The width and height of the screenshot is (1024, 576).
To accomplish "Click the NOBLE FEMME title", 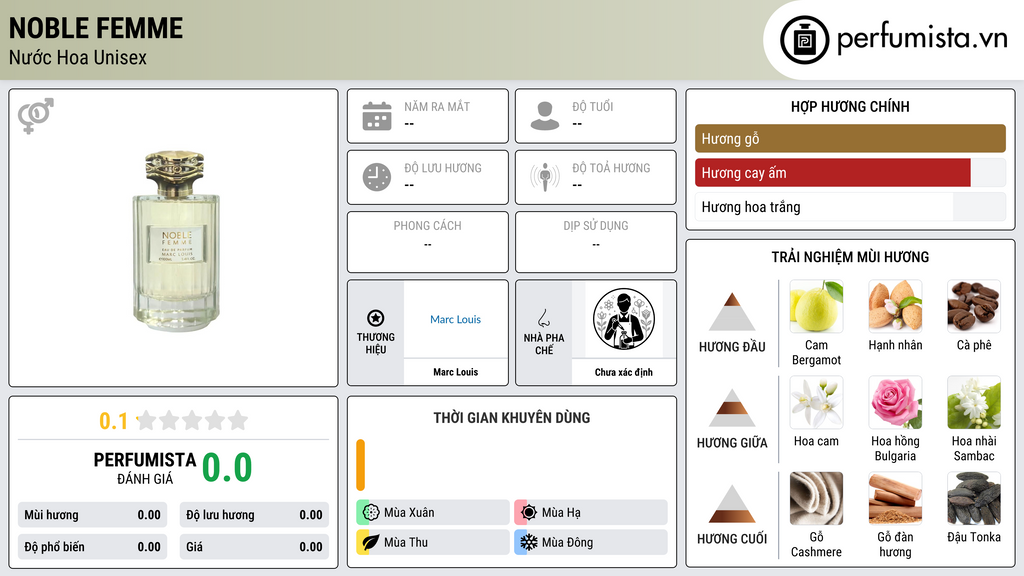I will pyautogui.click(x=96, y=29).
